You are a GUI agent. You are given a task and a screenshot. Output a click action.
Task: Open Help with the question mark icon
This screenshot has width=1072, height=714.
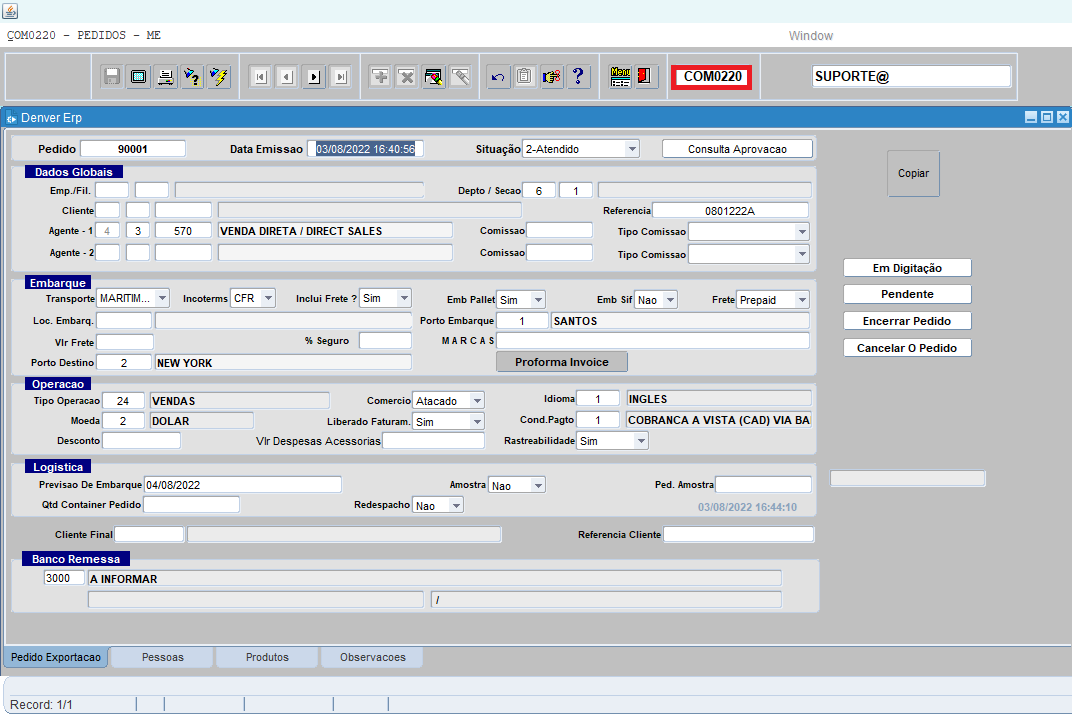click(578, 76)
